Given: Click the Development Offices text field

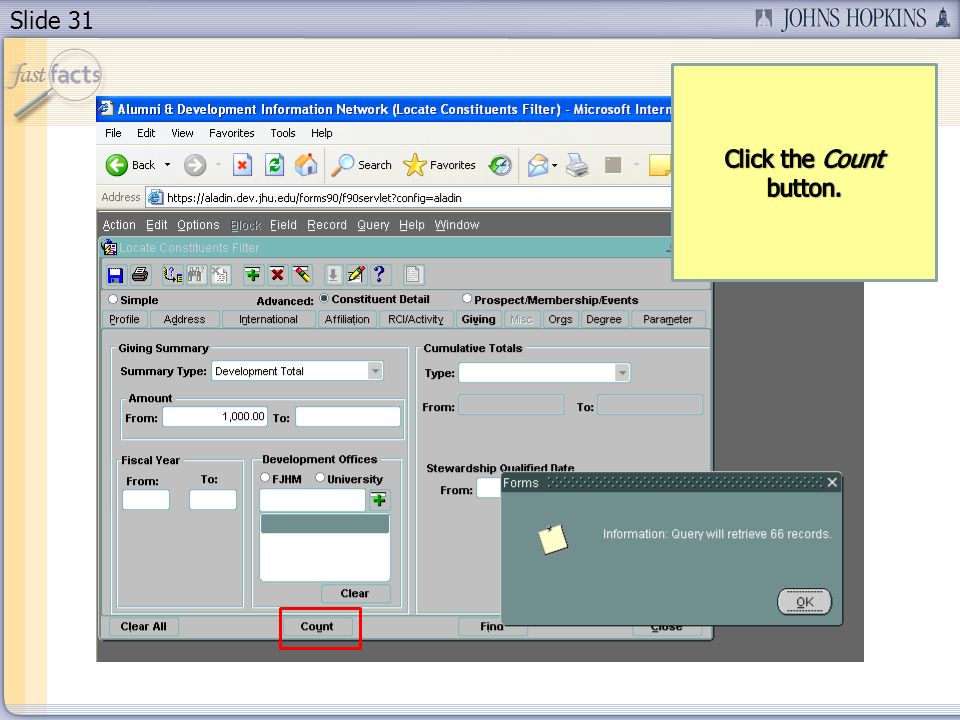Looking at the screenshot, I should (312, 500).
